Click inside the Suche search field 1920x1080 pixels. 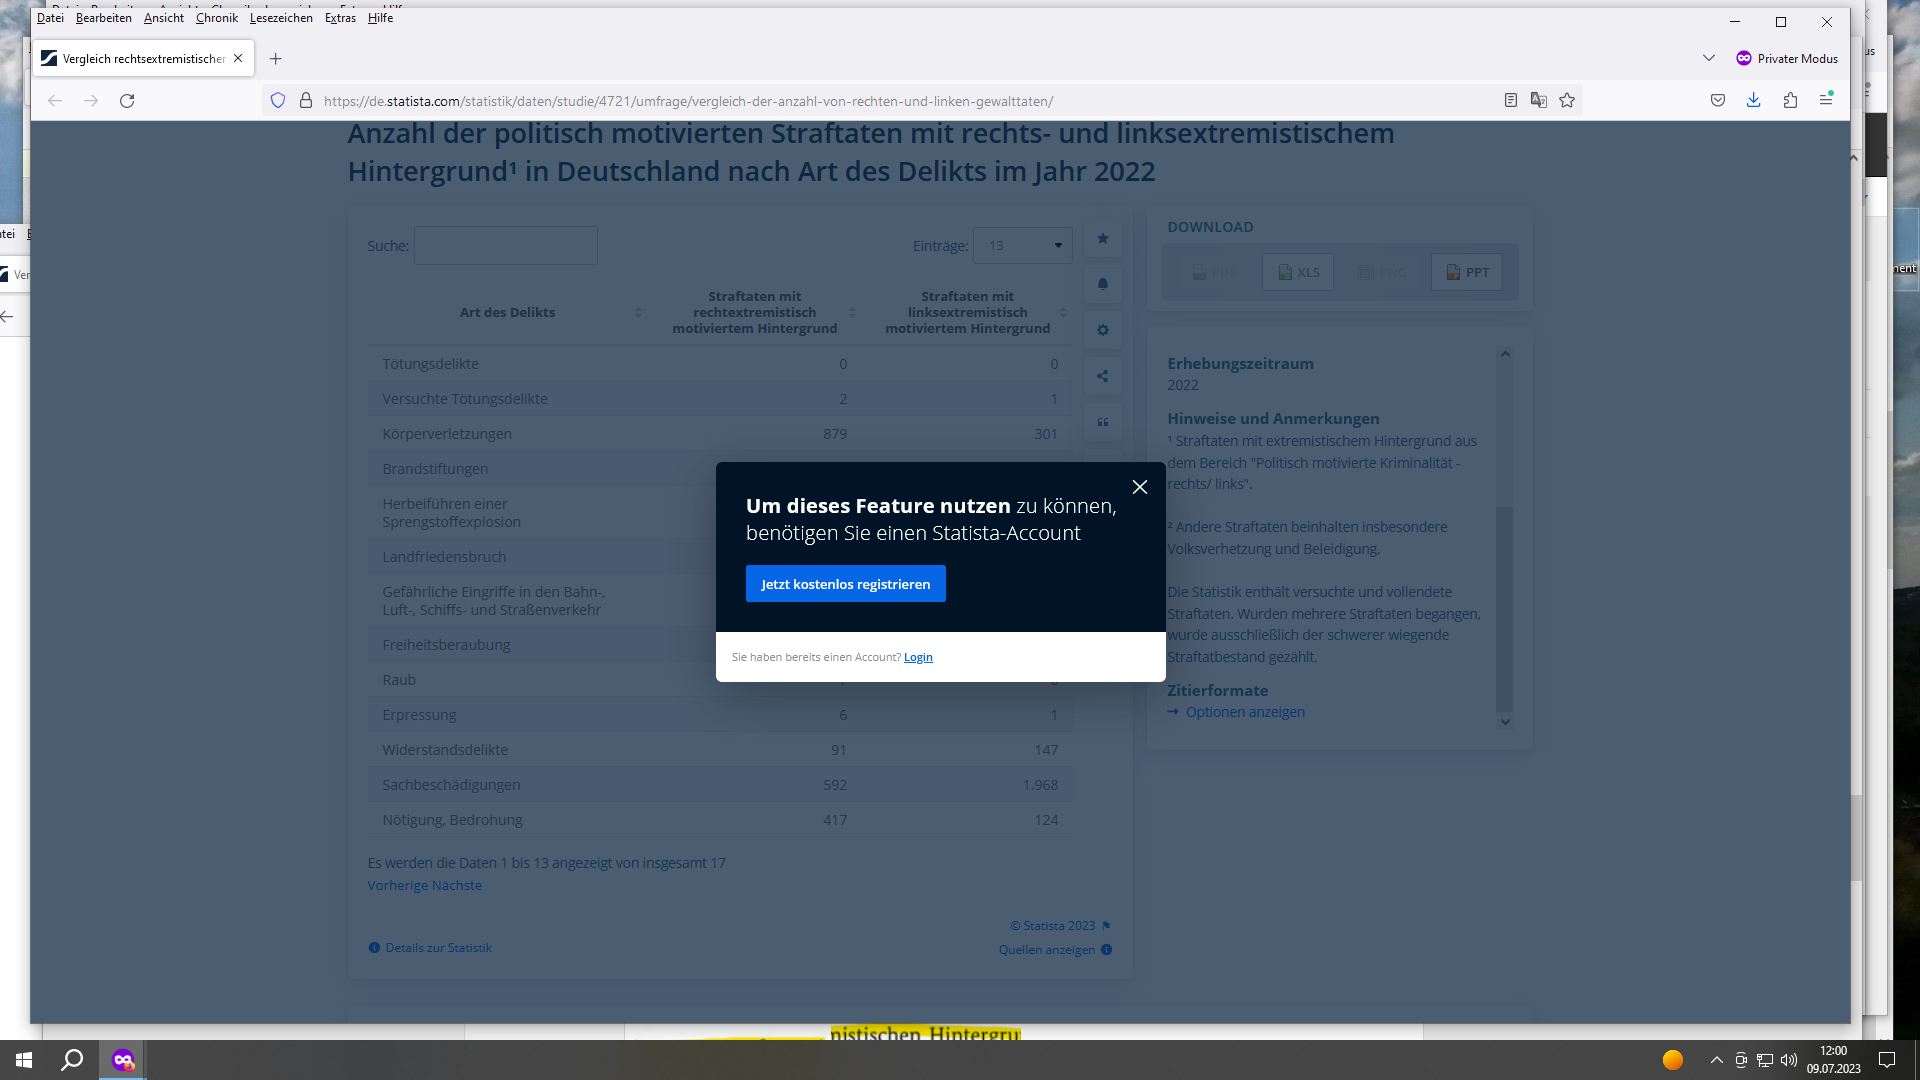pos(505,245)
